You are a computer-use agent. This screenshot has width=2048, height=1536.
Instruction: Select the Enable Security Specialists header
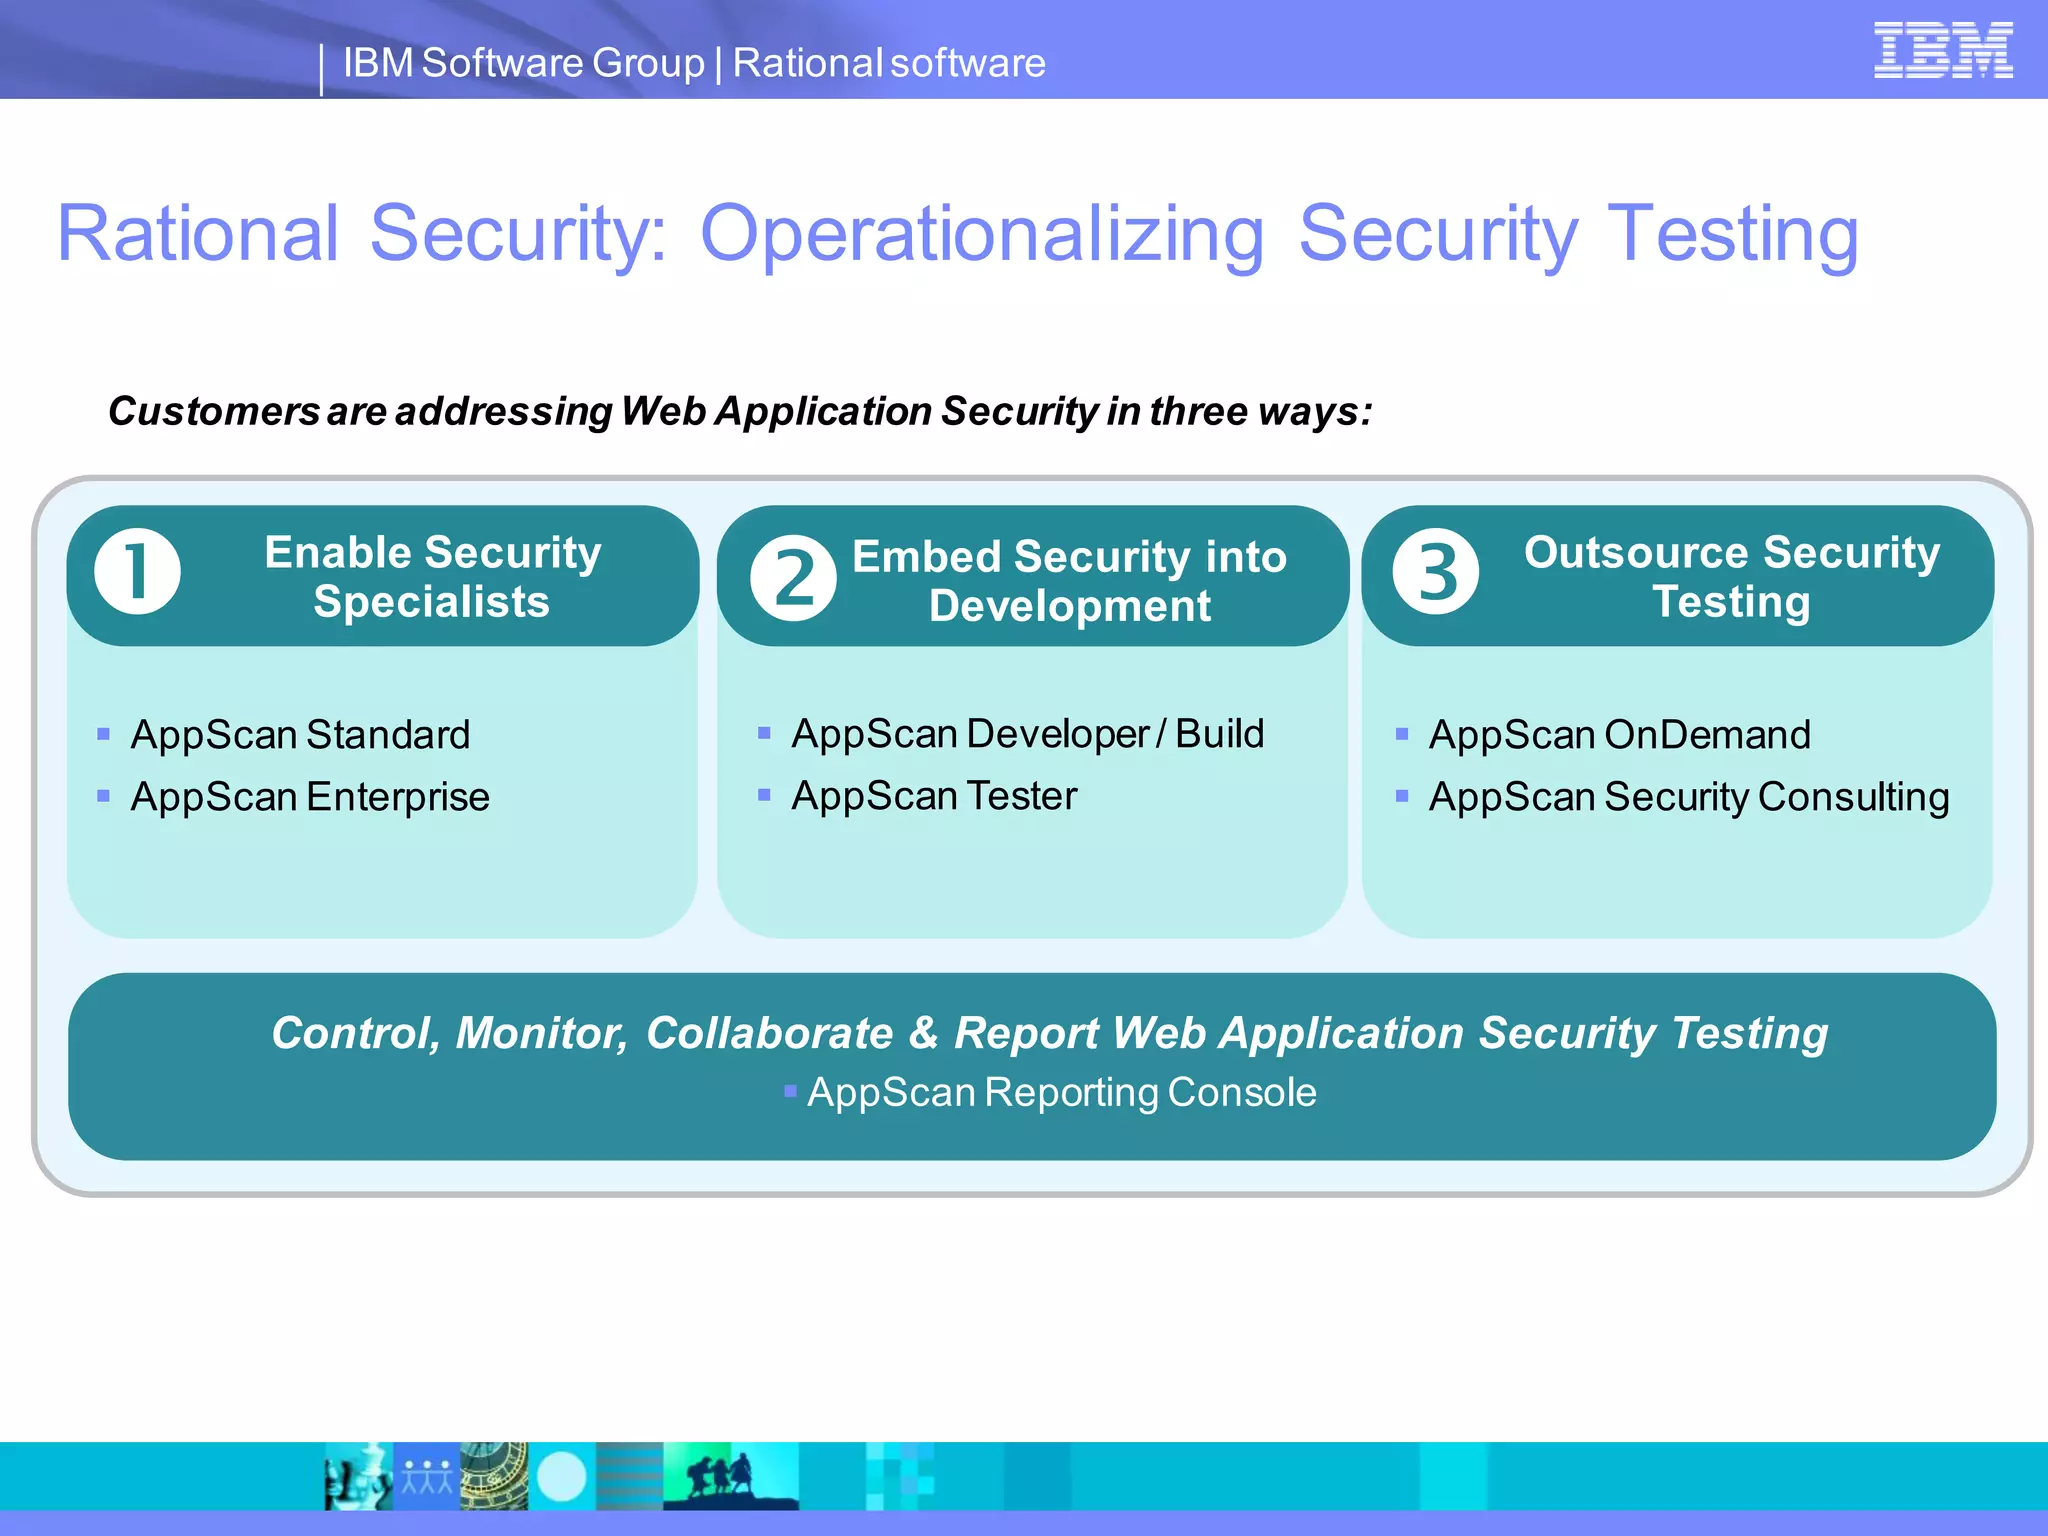(432, 577)
